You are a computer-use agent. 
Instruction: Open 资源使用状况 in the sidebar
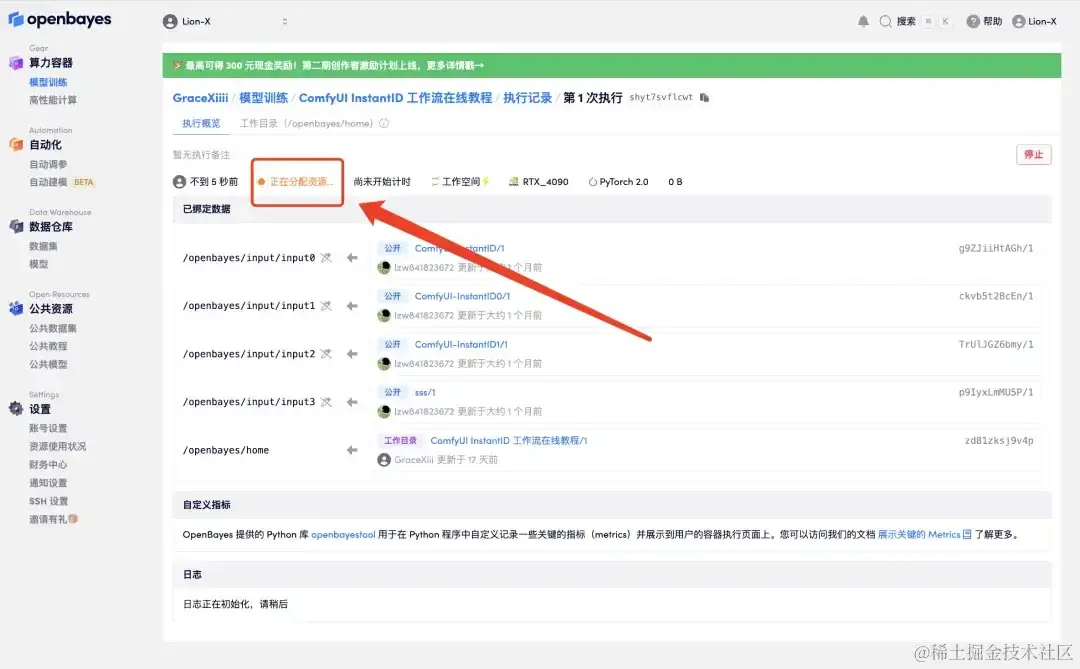tap(58, 446)
